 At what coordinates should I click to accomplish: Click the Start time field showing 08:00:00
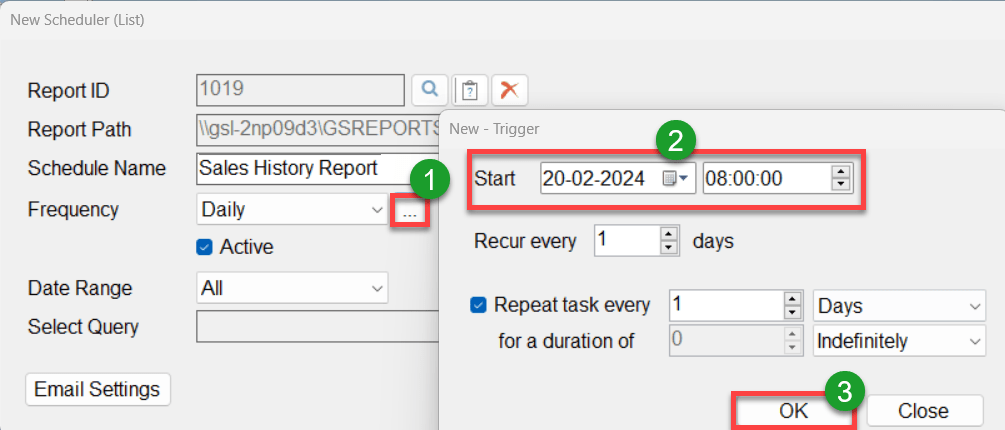[x=765, y=179]
